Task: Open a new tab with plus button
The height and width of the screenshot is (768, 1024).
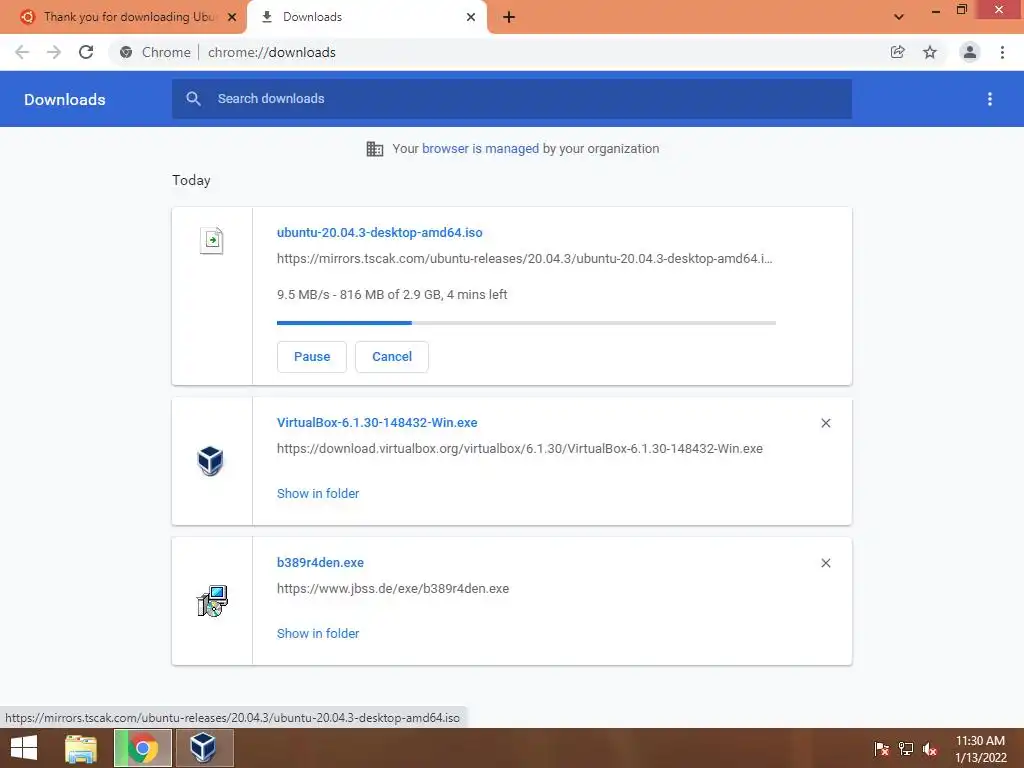Action: [509, 17]
